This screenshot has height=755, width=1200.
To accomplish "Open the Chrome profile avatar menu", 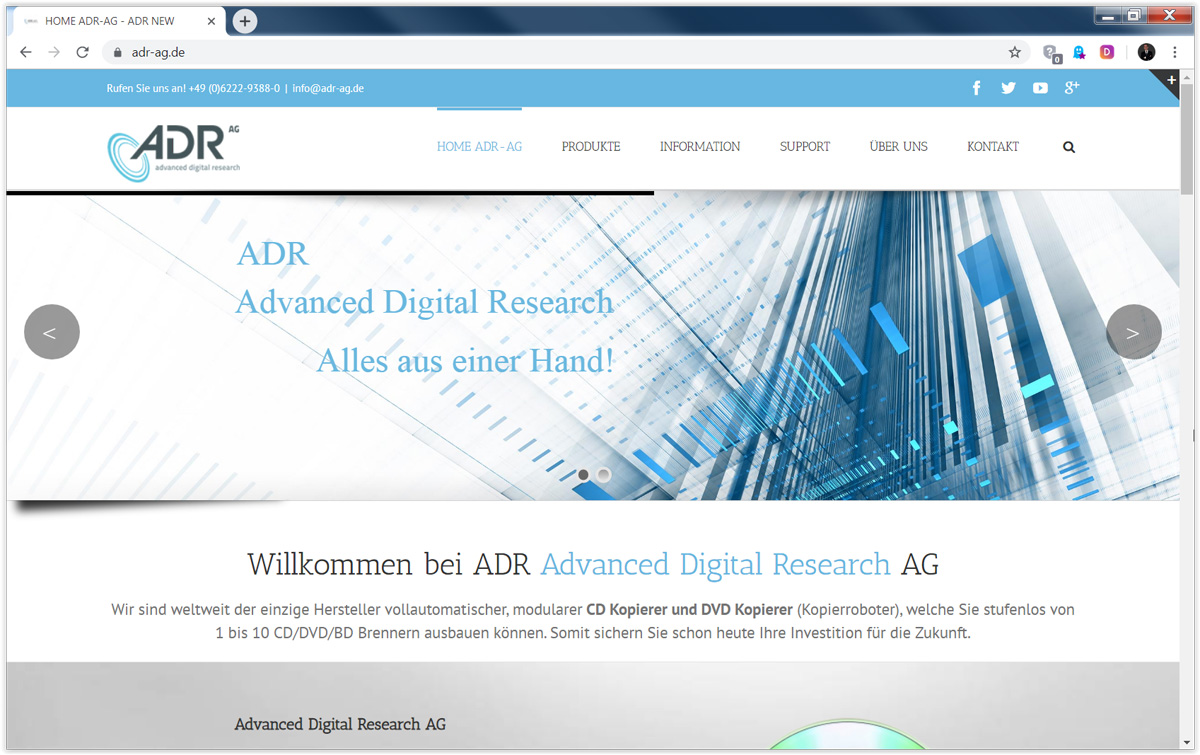I will pos(1146,51).
